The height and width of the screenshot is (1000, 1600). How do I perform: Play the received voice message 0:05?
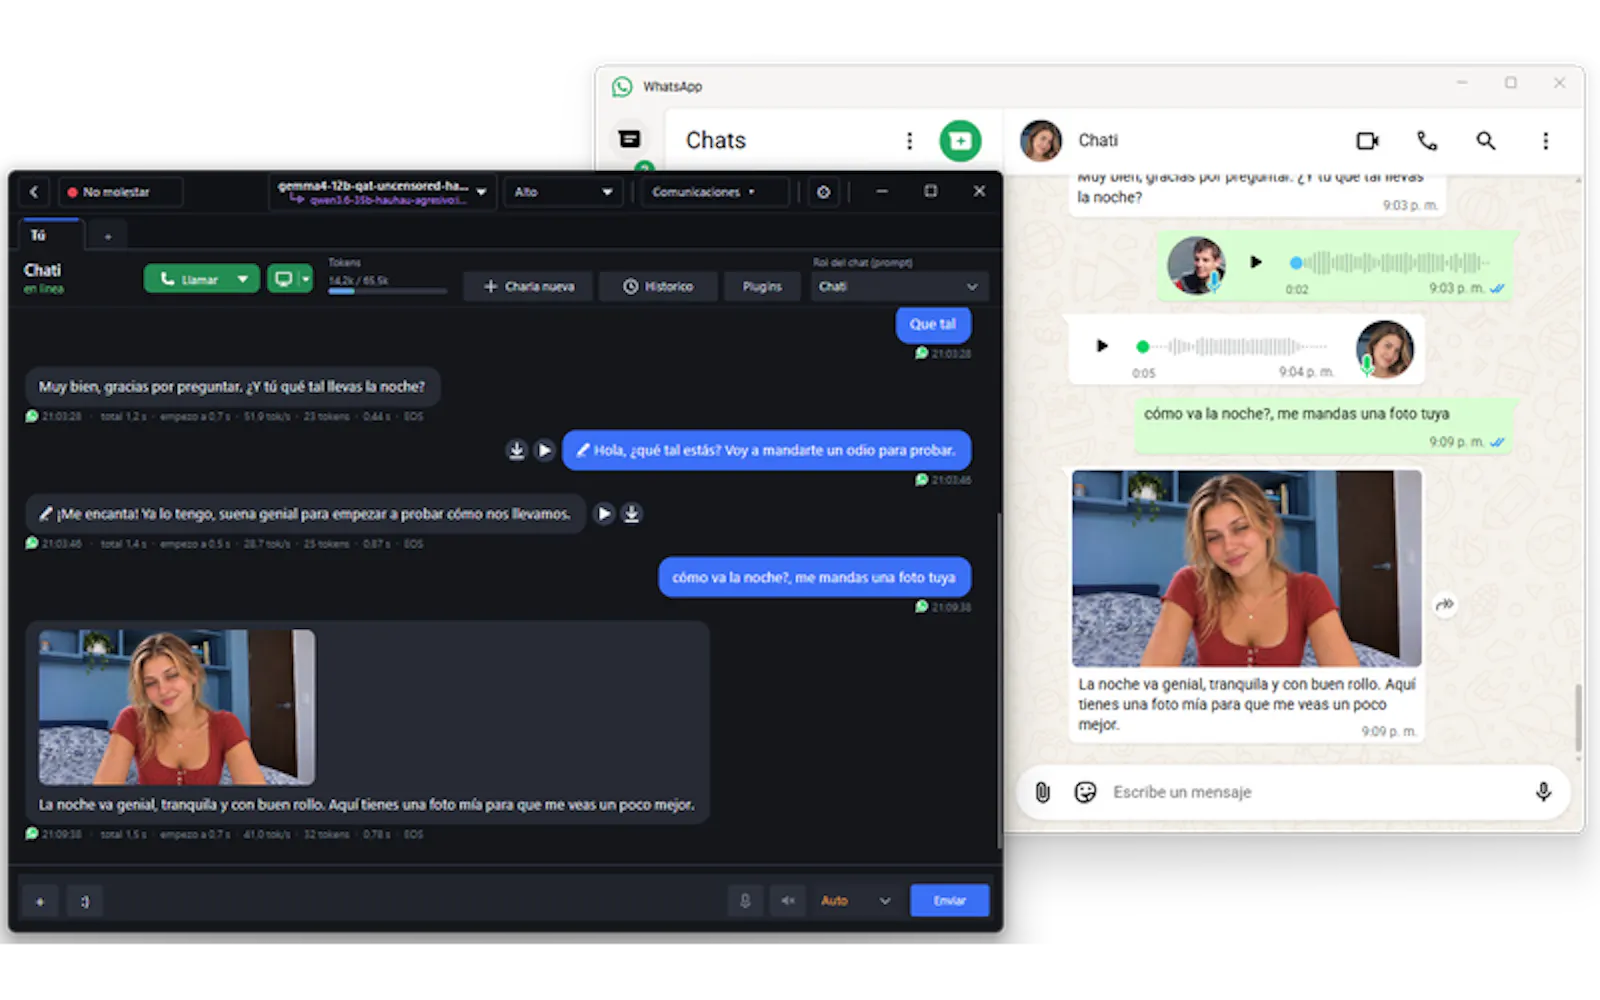point(1102,346)
